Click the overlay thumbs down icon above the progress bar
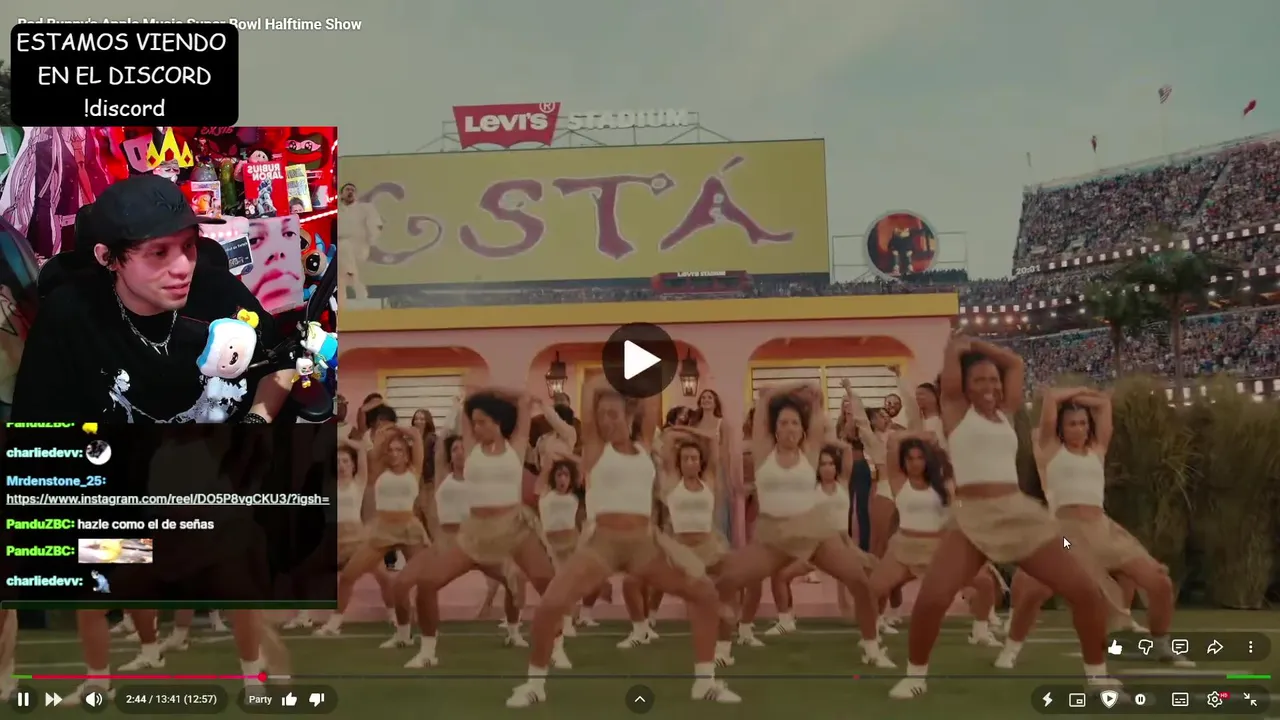The height and width of the screenshot is (720, 1280). pos(1146,647)
